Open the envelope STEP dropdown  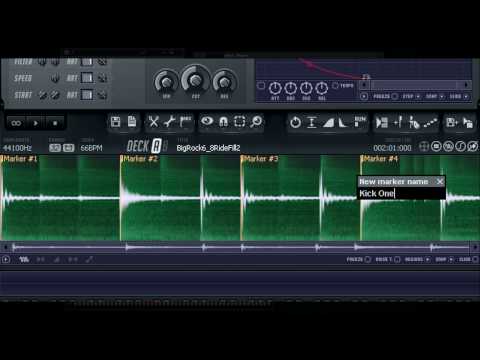pos(412,96)
